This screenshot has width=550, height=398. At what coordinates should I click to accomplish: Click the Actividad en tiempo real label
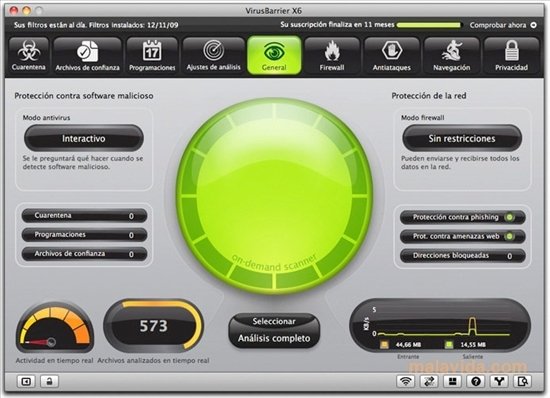pyautogui.click(x=54, y=360)
